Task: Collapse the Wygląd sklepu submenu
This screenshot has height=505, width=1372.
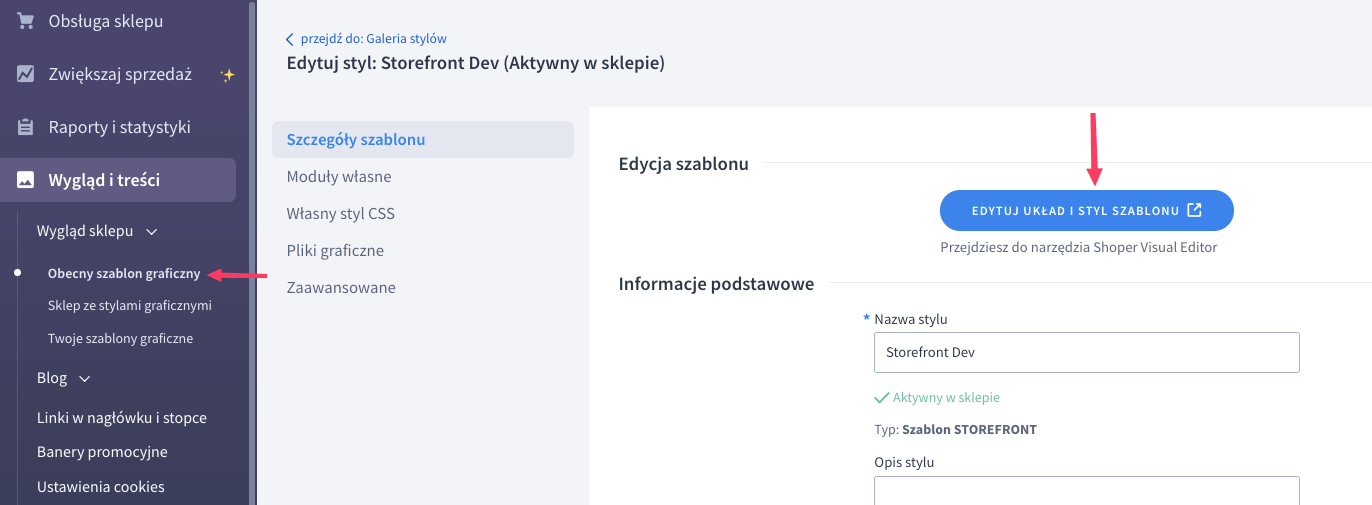Action: (152, 232)
